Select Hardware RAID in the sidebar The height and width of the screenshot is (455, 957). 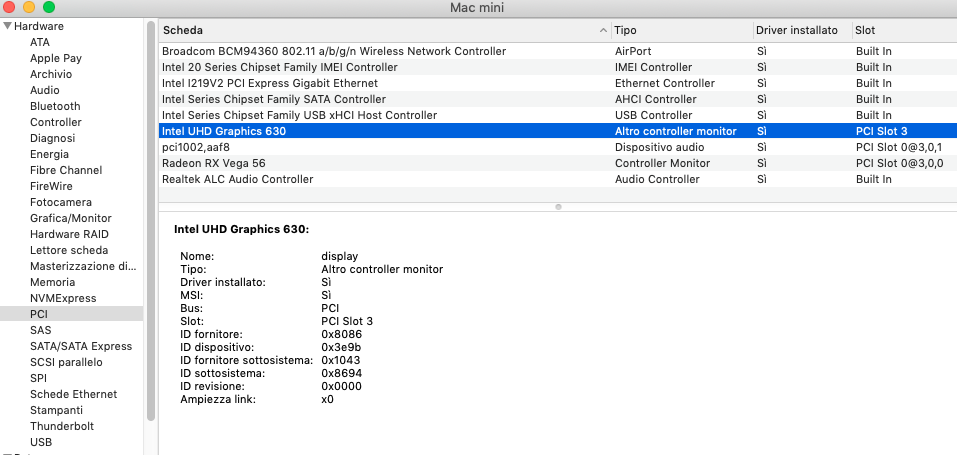[x=69, y=234]
